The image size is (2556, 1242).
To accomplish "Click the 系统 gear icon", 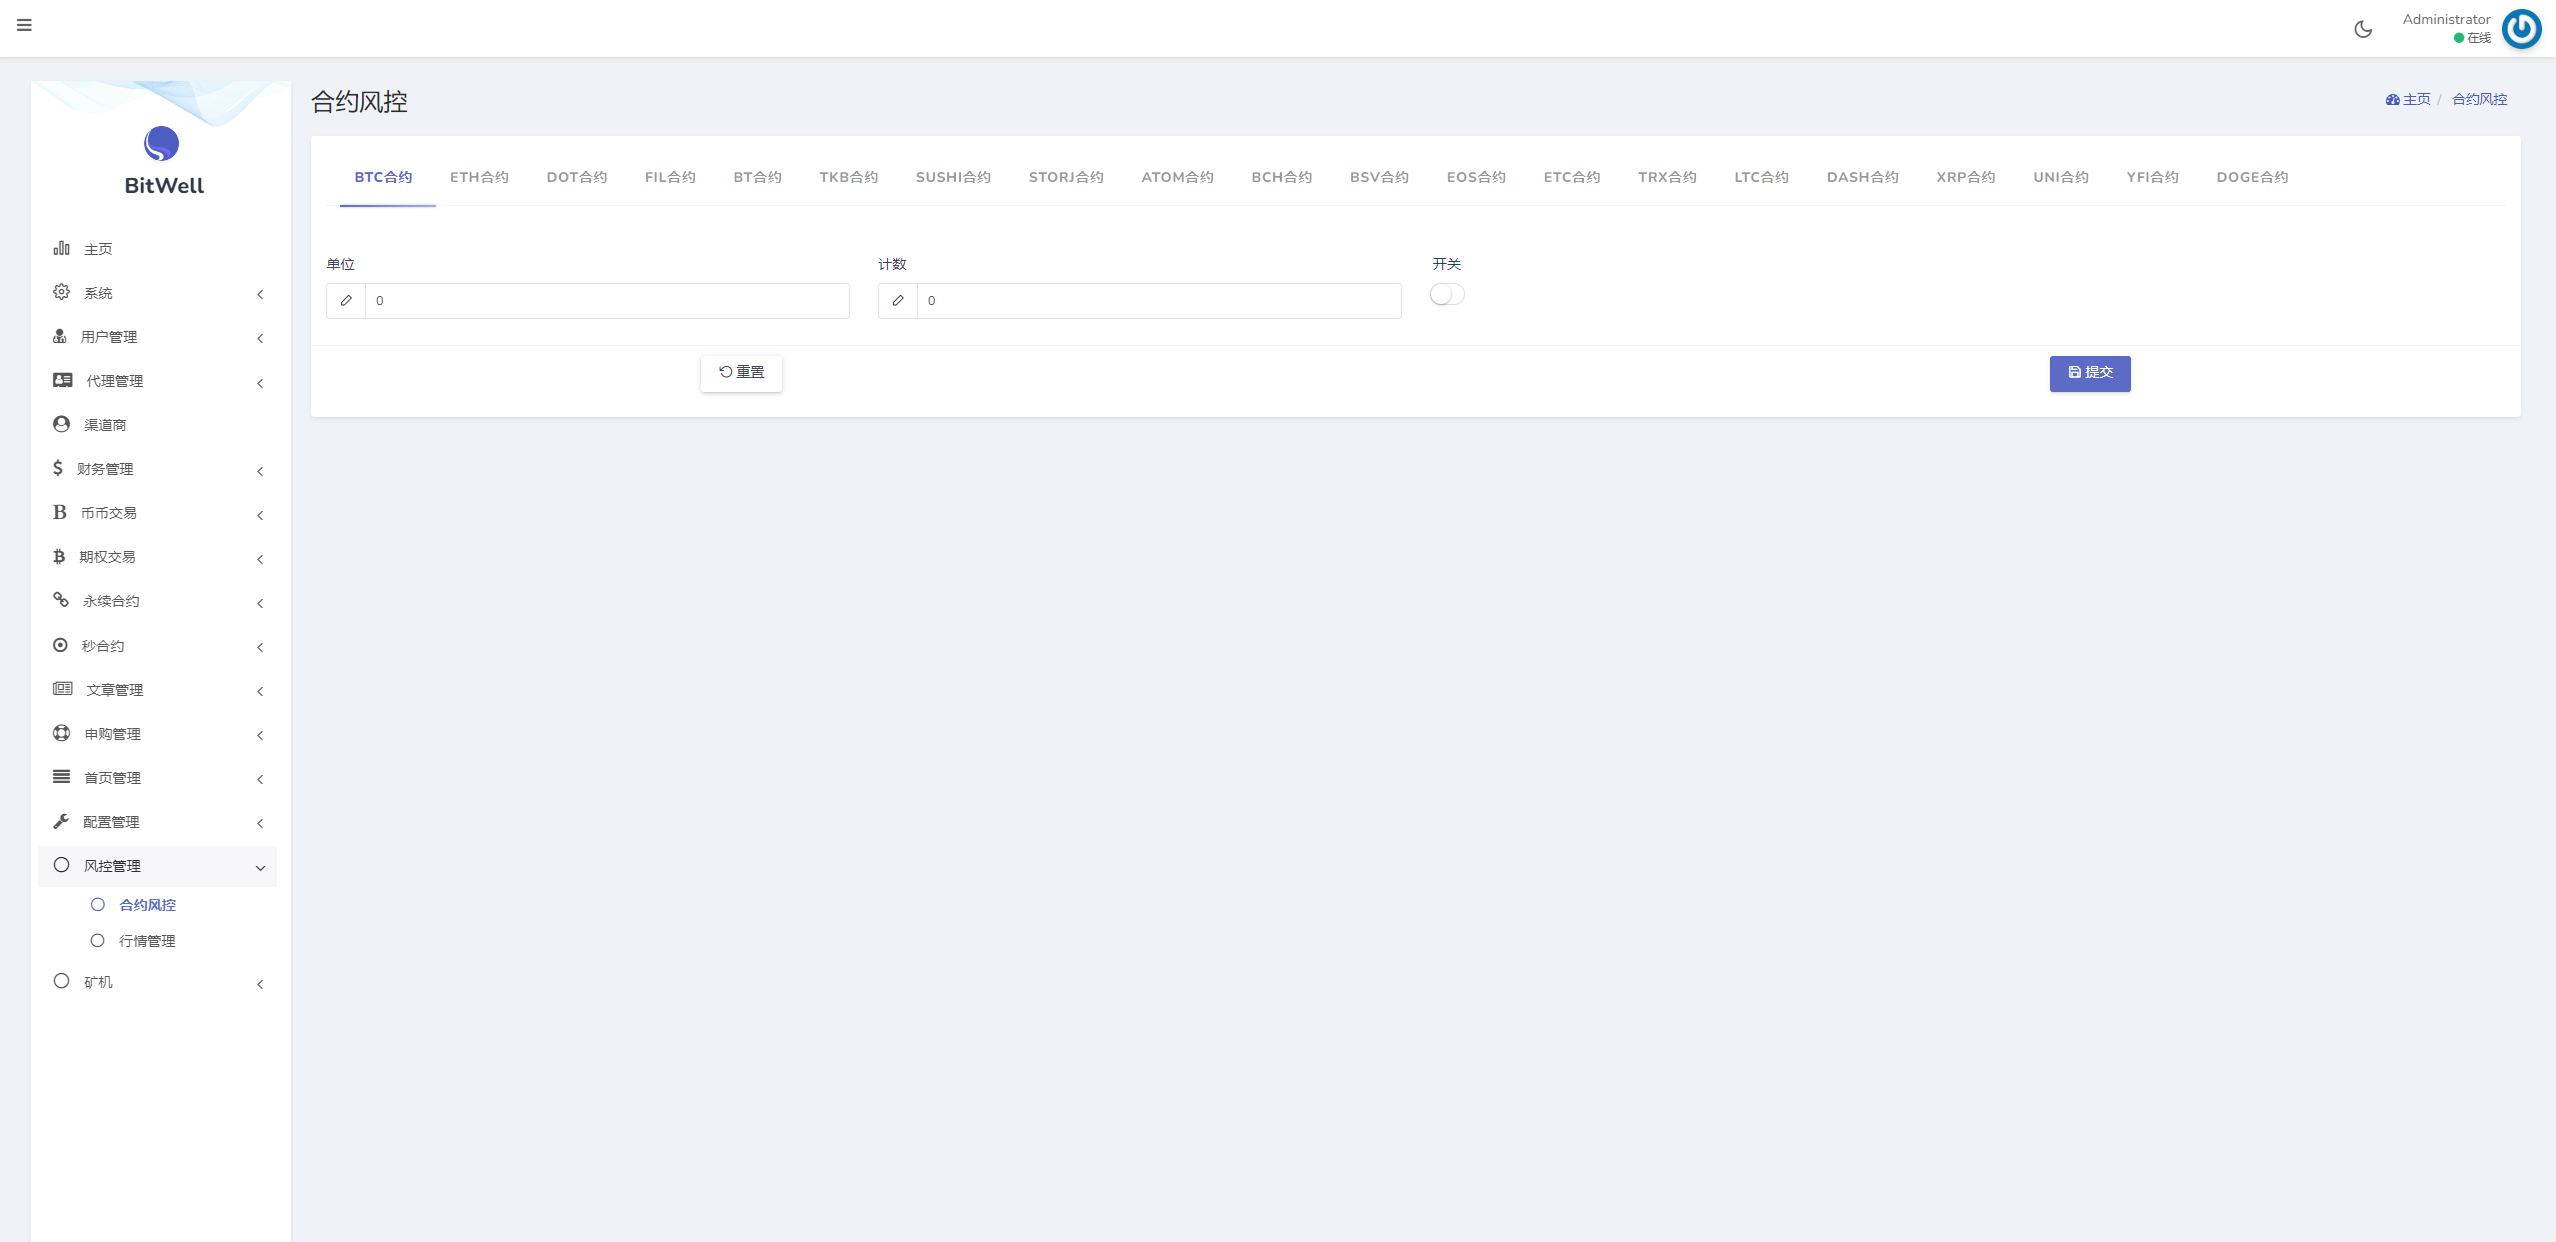I will (61, 292).
